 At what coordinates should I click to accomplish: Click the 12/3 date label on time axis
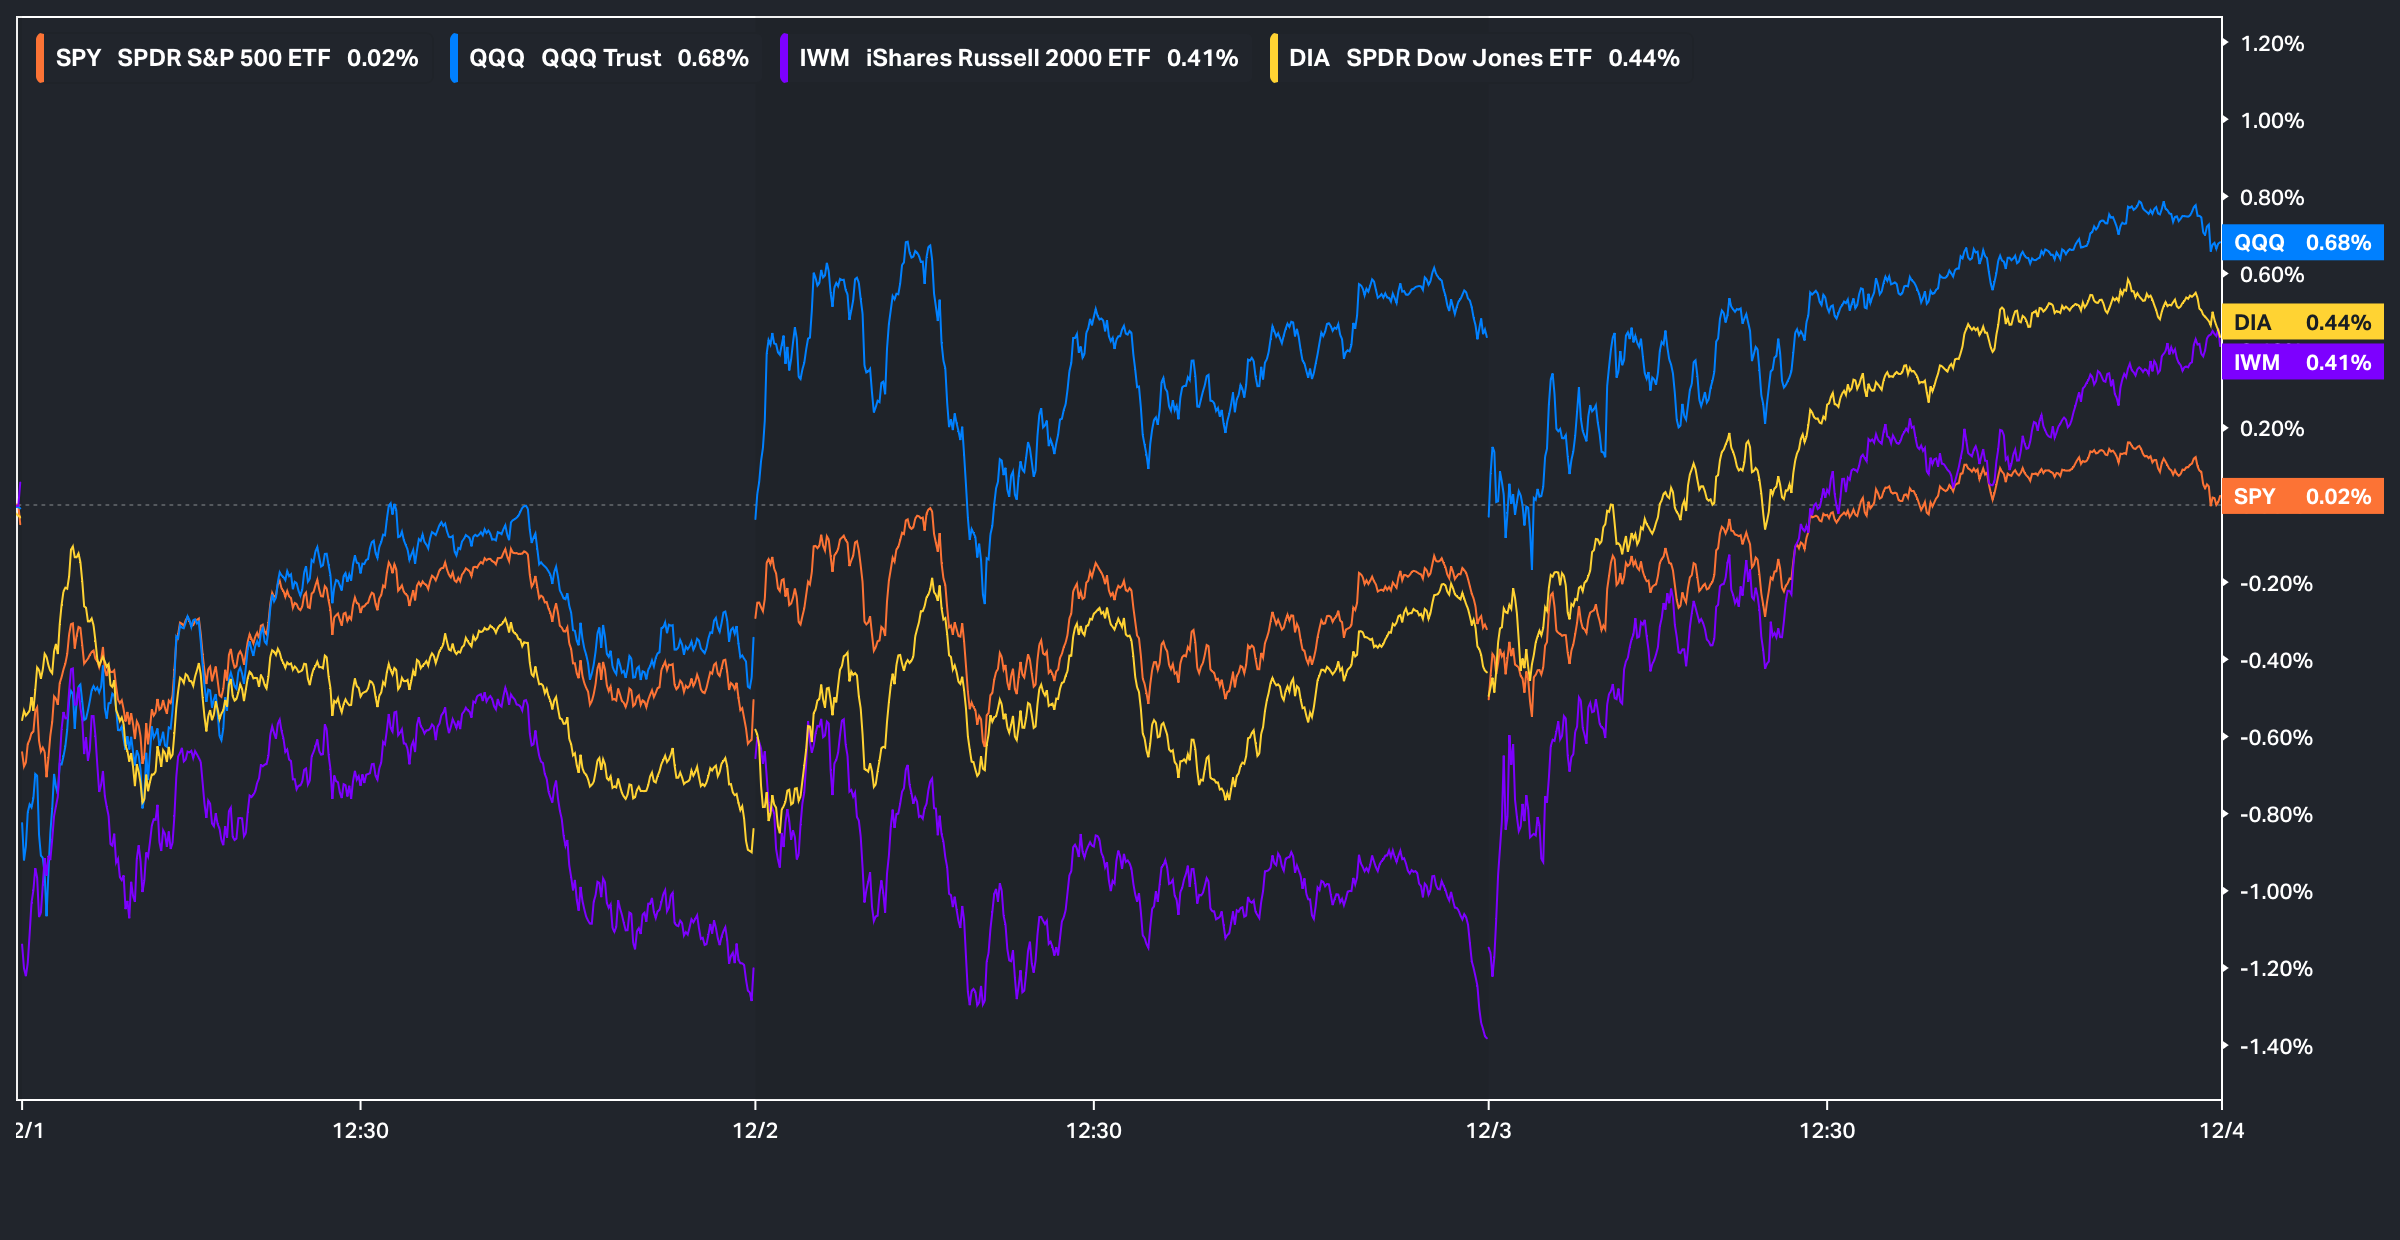pyautogui.click(x=1488, y=1131)
